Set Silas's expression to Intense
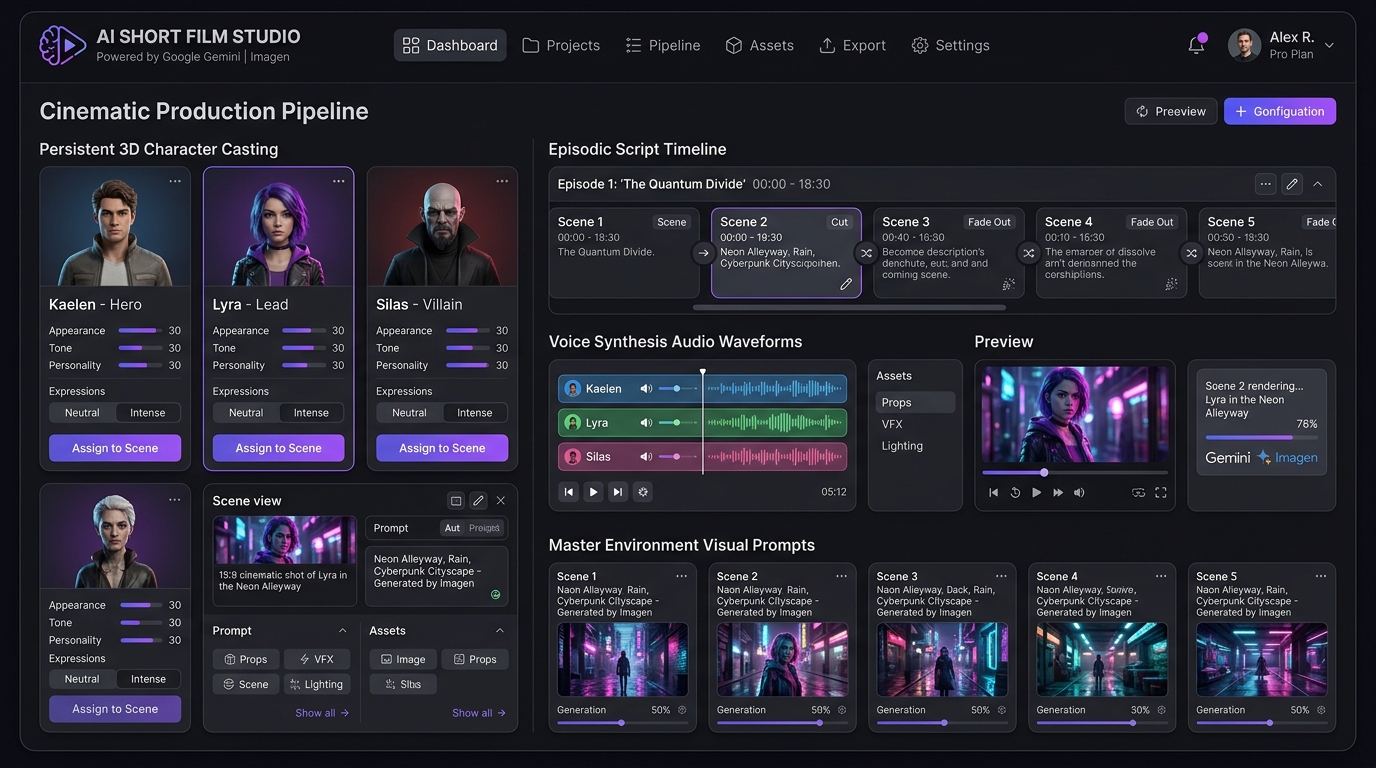This screenshot has height=768, width=1376. (x=475, y=412)
